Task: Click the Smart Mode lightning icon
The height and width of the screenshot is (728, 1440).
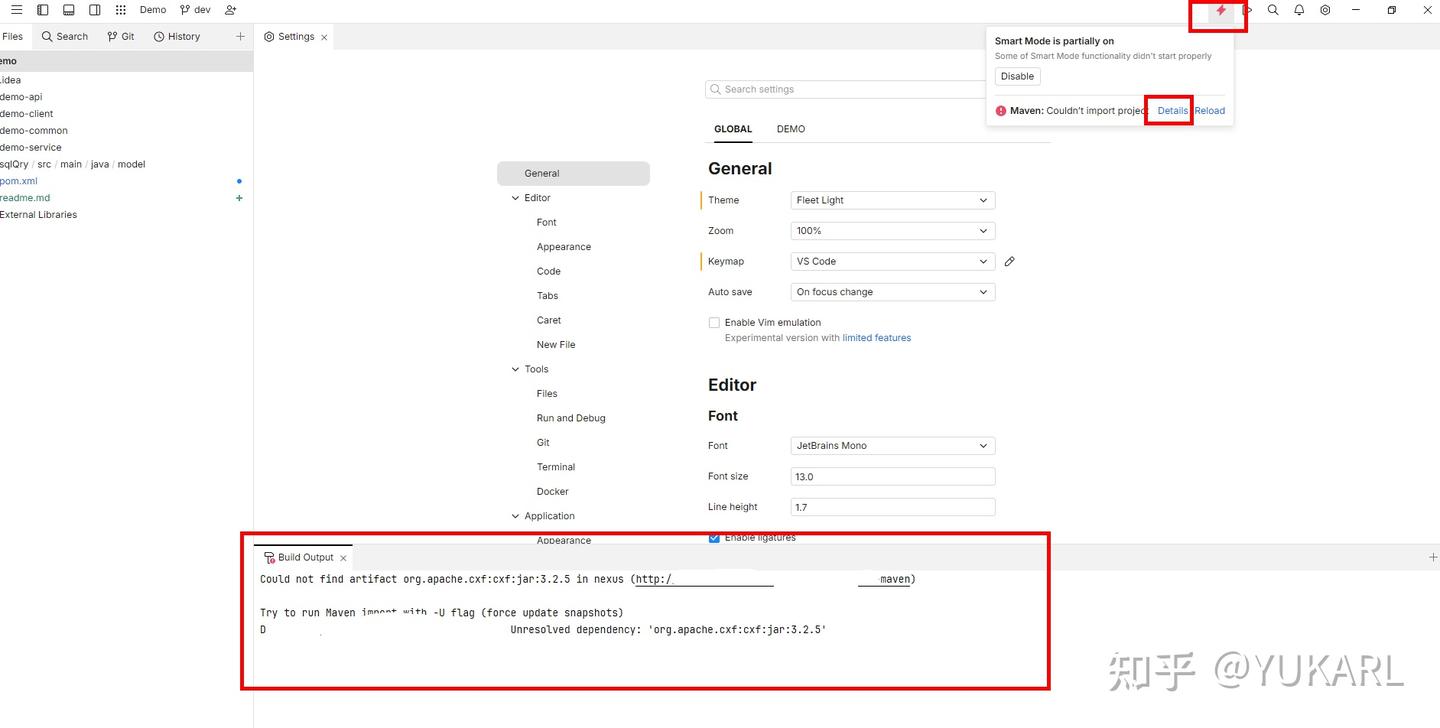Action: click(1221, 10)
